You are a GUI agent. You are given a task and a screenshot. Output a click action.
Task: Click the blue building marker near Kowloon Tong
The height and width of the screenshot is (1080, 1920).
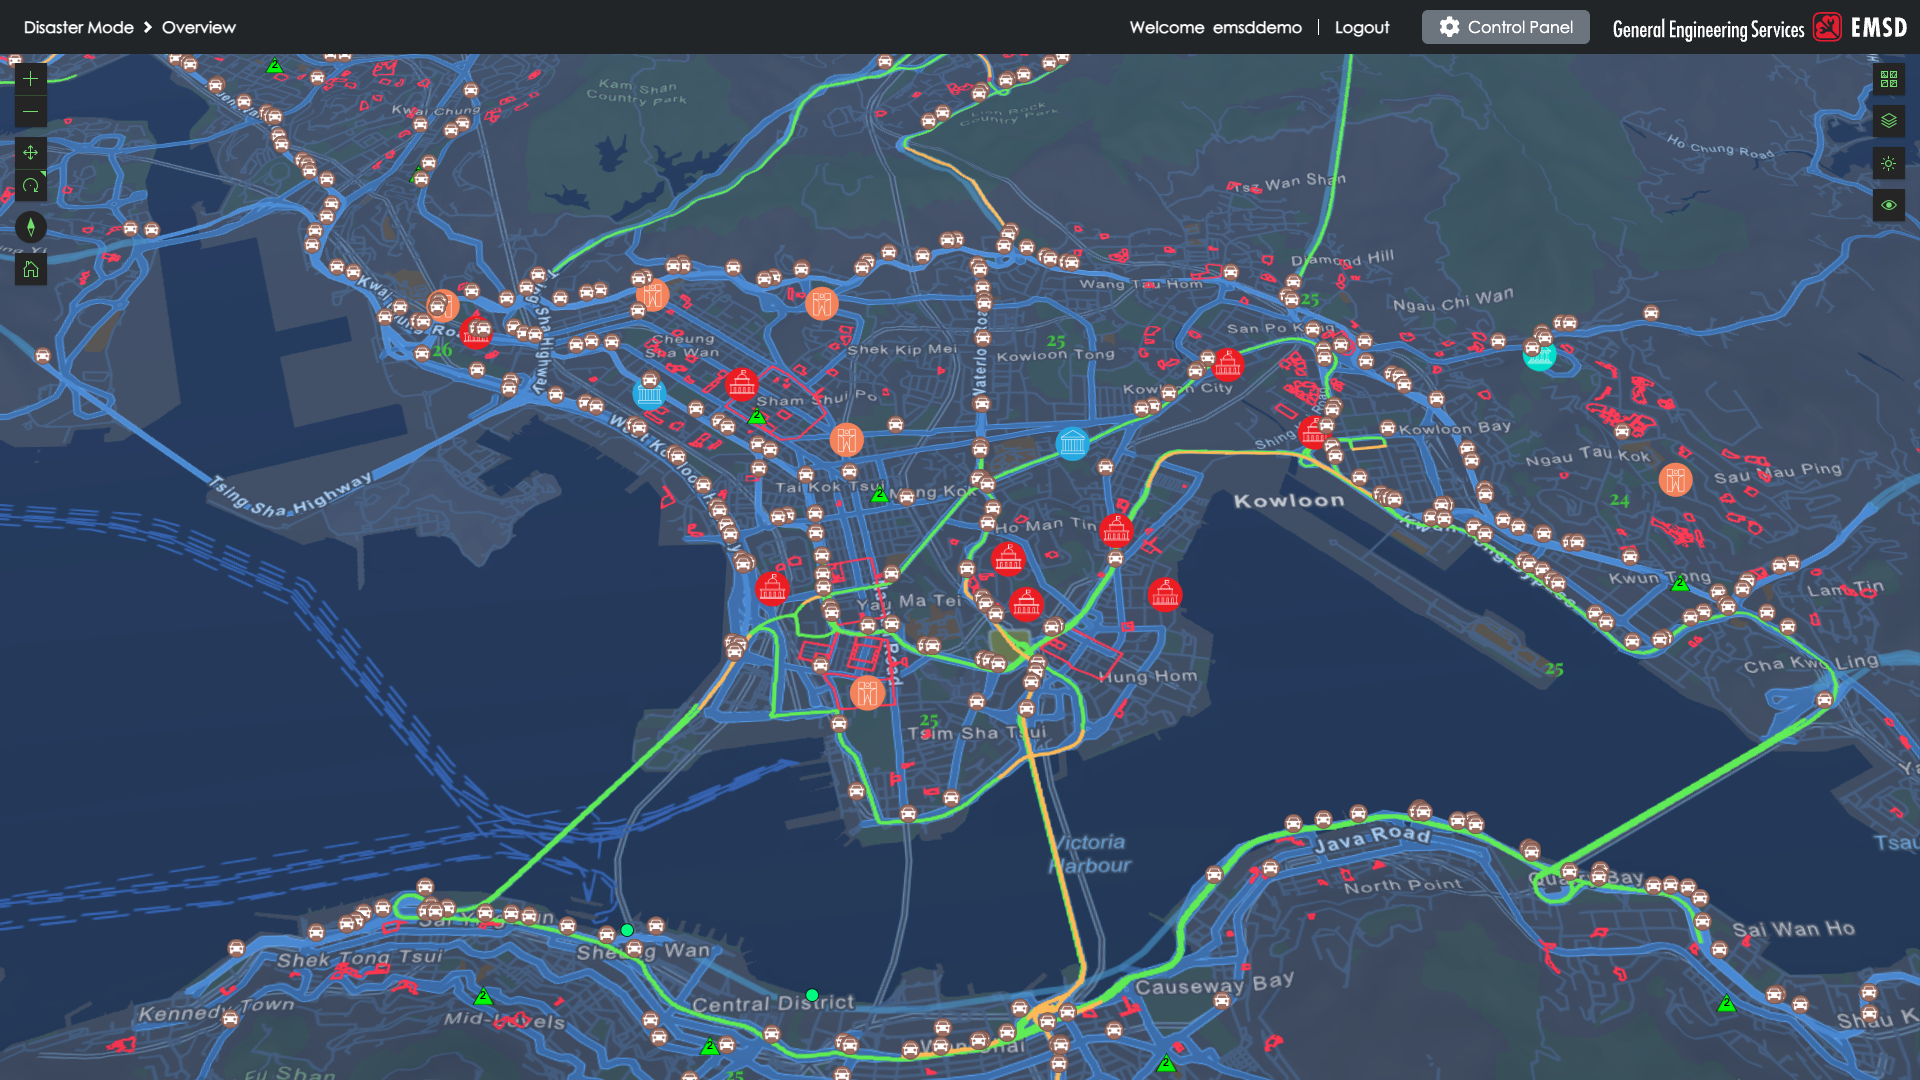point(1072,443)
